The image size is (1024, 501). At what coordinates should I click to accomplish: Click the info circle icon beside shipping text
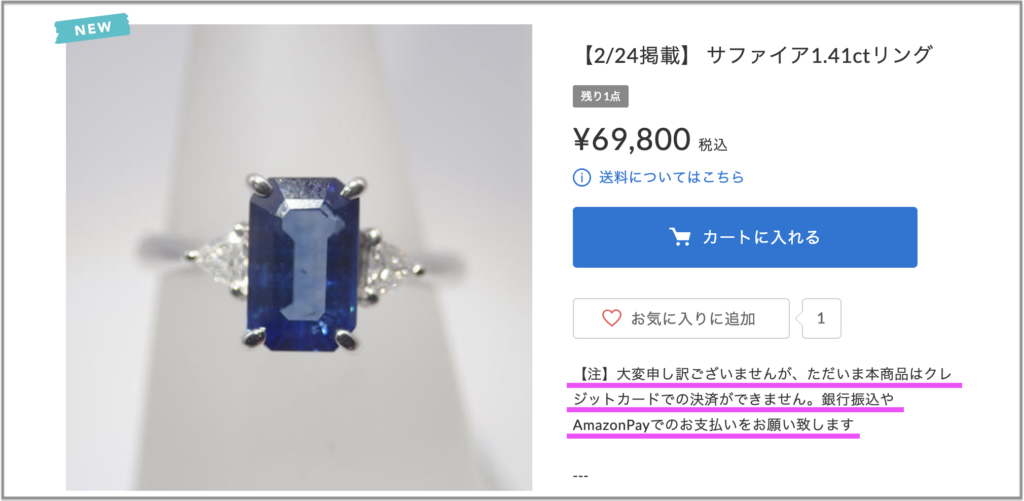(581, 177)
